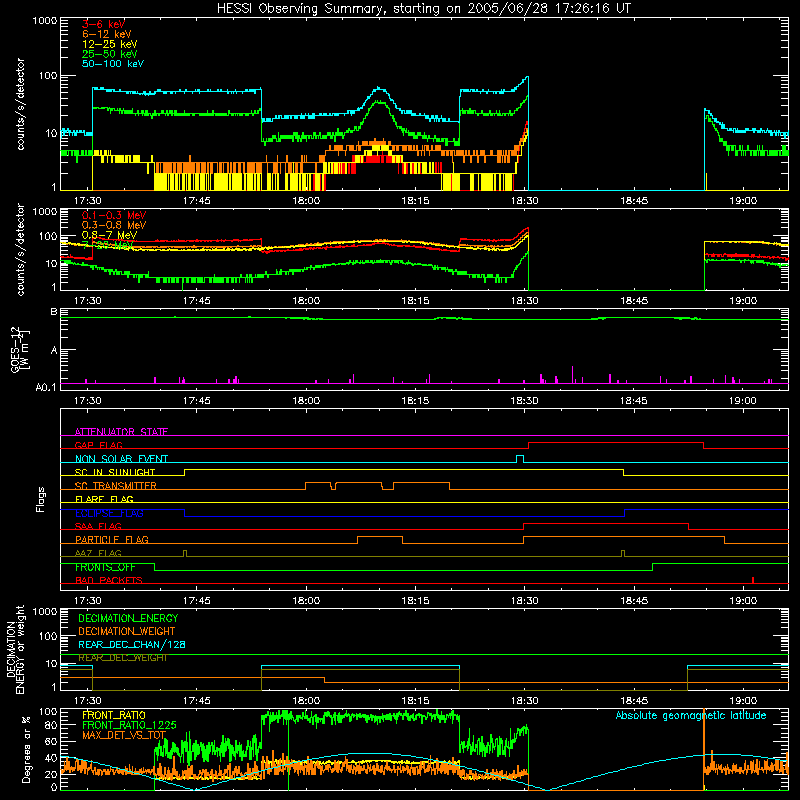Click the ATTENUATOR_STATE flag label

tap(121, 432)
